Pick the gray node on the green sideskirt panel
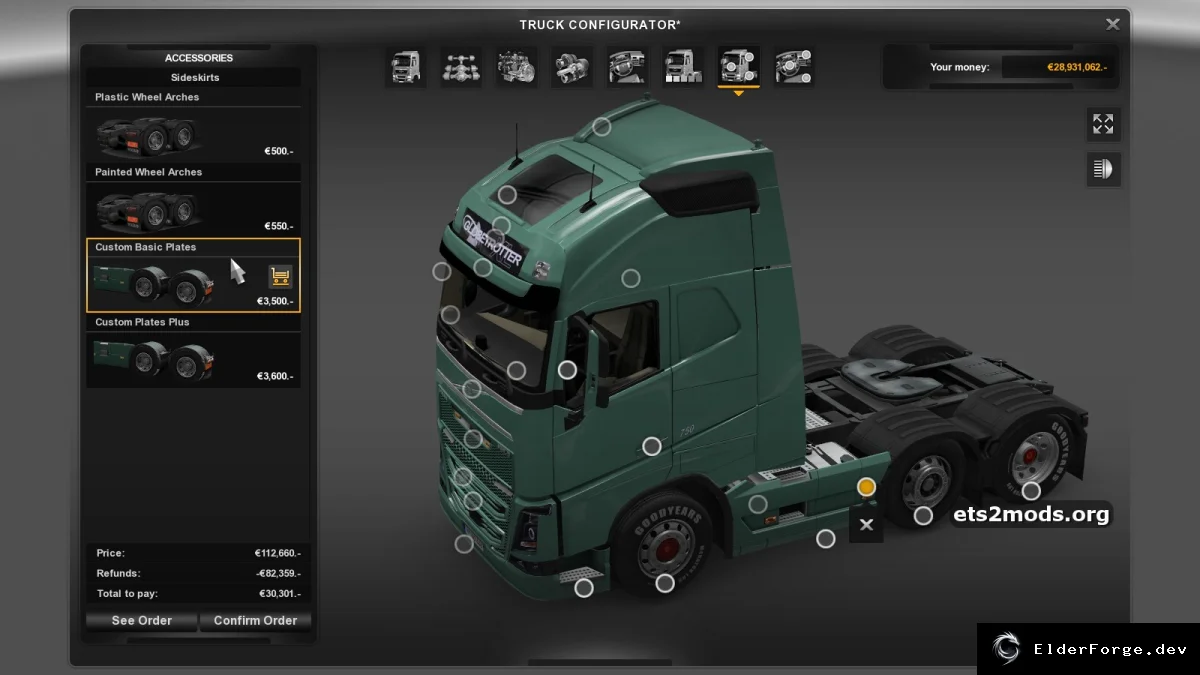This screenshot has height=675, width=1200. (x=758, y=504)
